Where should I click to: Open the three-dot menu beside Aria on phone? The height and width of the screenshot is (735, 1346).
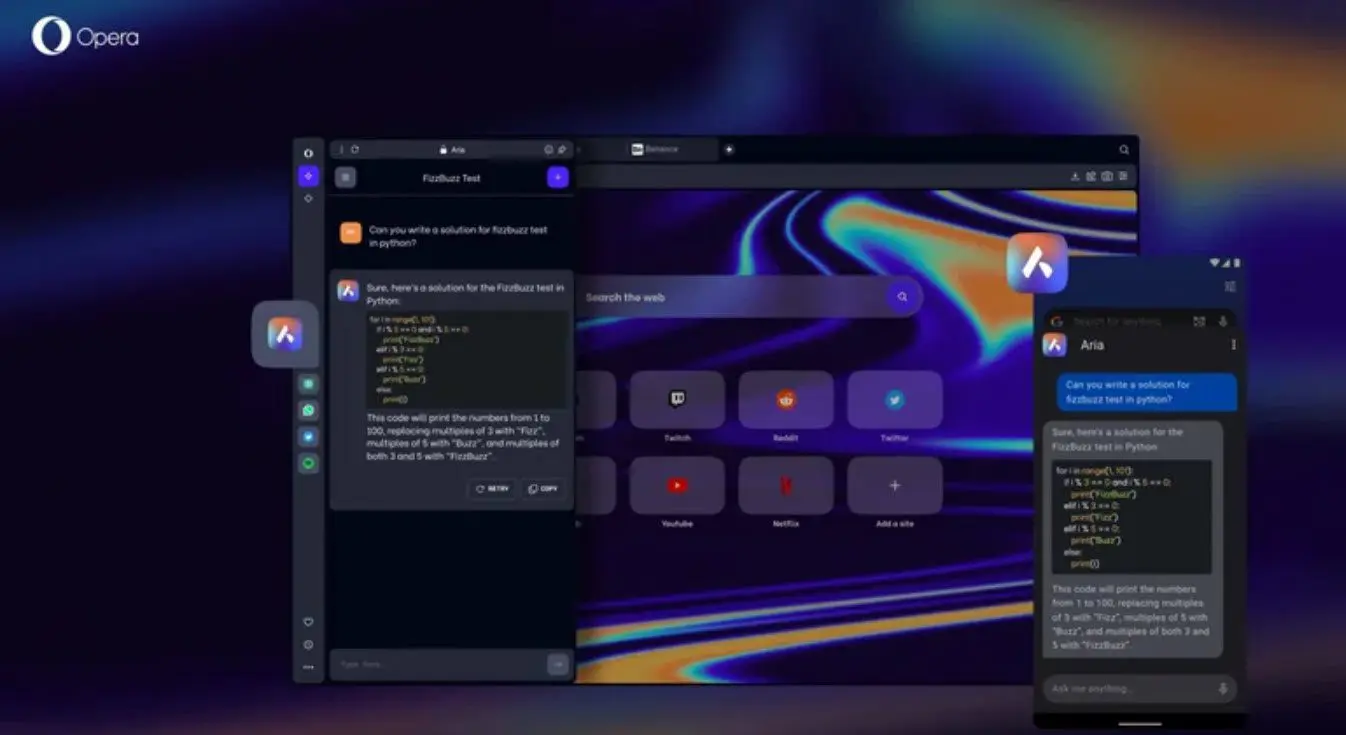tap(1233, 345)
